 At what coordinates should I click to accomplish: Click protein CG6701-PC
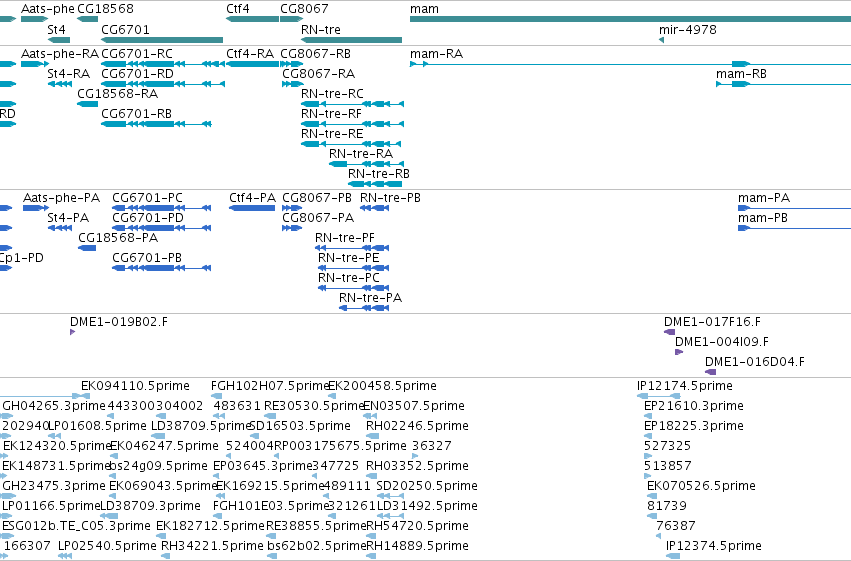tap(161, 208)
